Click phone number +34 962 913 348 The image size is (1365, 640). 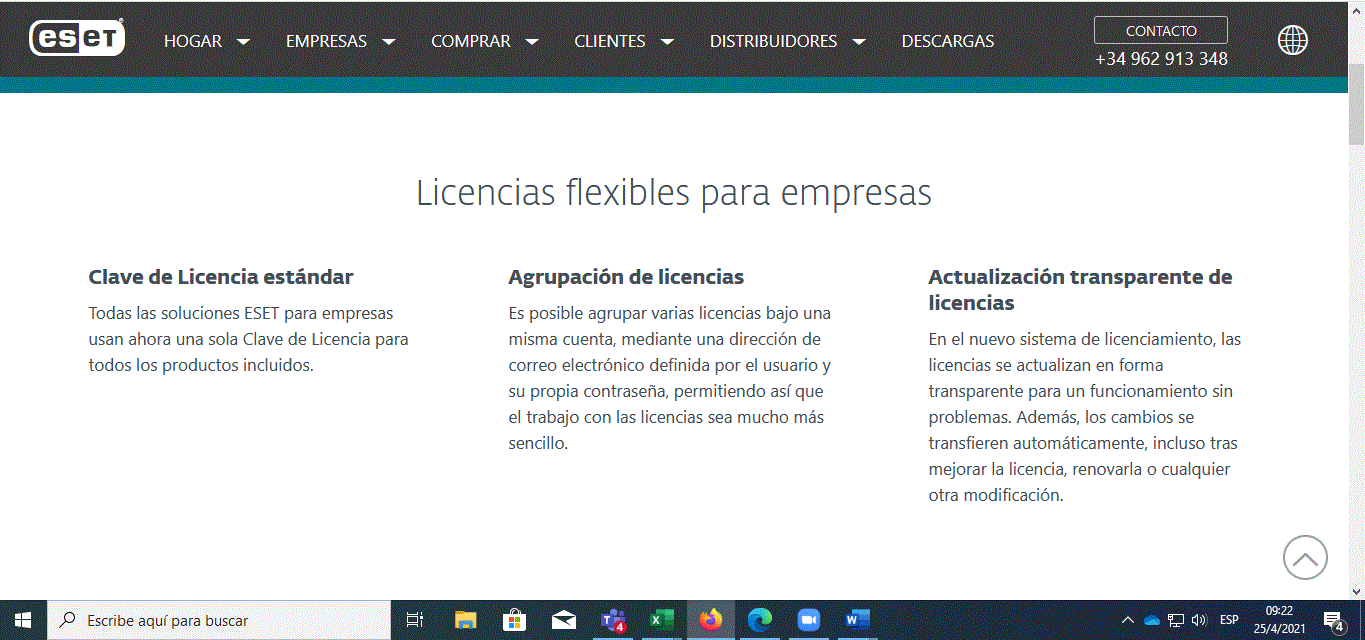1161,59
